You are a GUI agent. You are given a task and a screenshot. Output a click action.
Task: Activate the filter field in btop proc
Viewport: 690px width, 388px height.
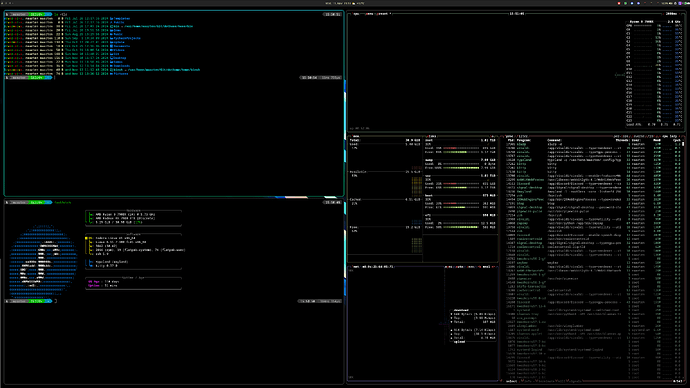522,136
